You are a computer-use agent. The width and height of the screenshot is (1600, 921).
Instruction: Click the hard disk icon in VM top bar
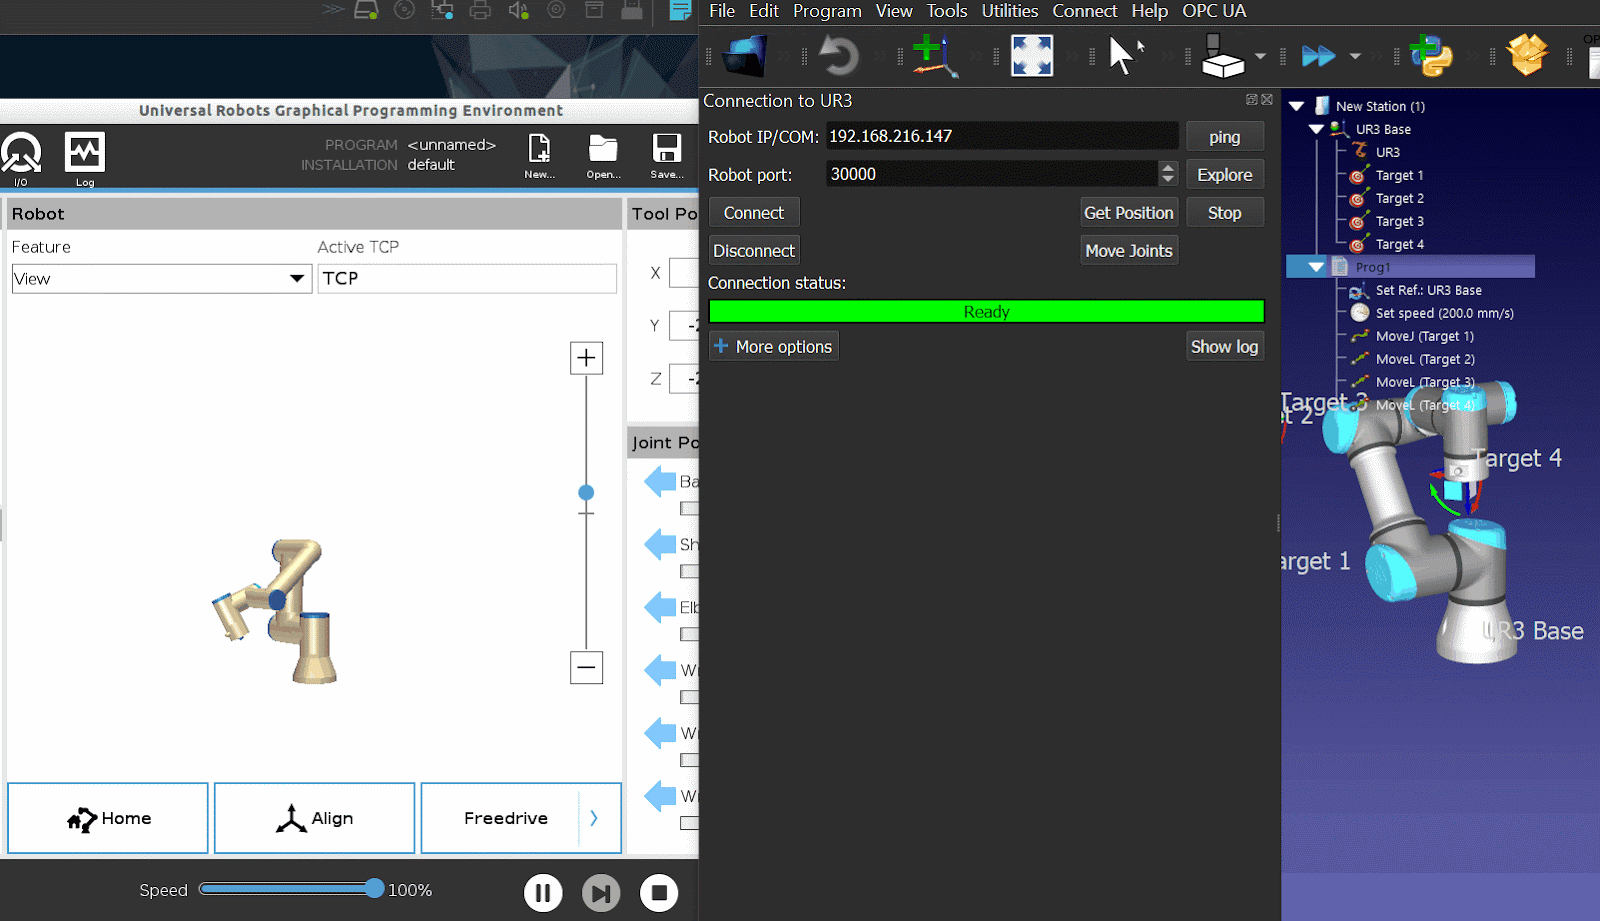(x=366, y=10)
